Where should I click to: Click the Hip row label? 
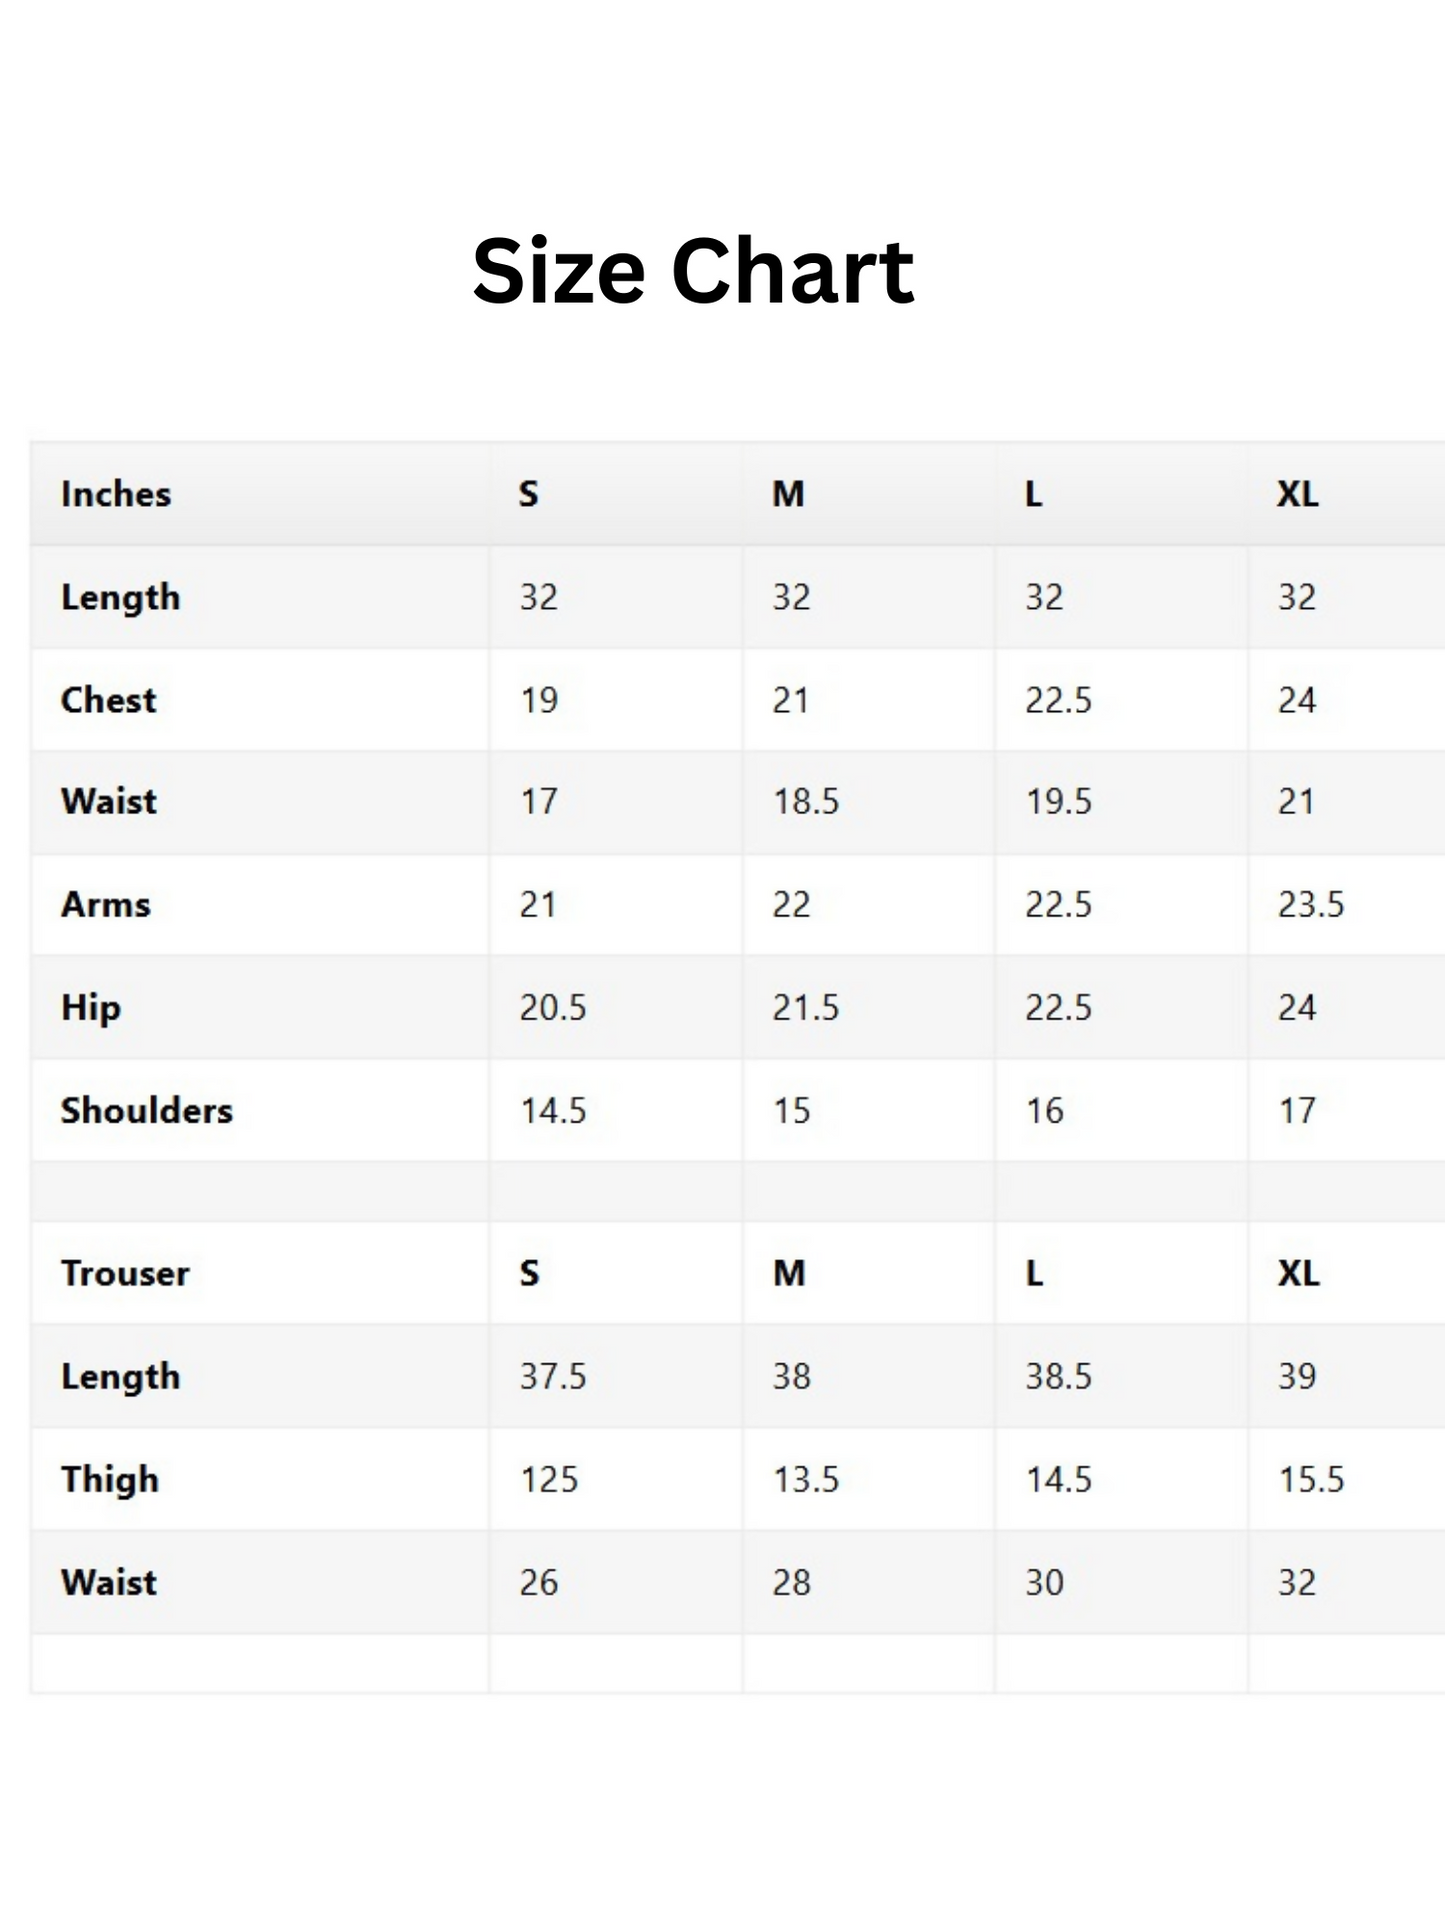point(91,1007)
